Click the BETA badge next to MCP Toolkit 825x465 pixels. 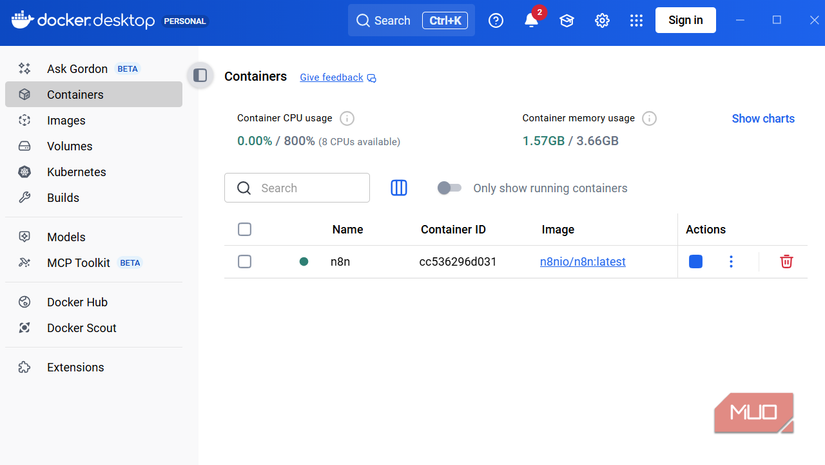pos(129,262)
